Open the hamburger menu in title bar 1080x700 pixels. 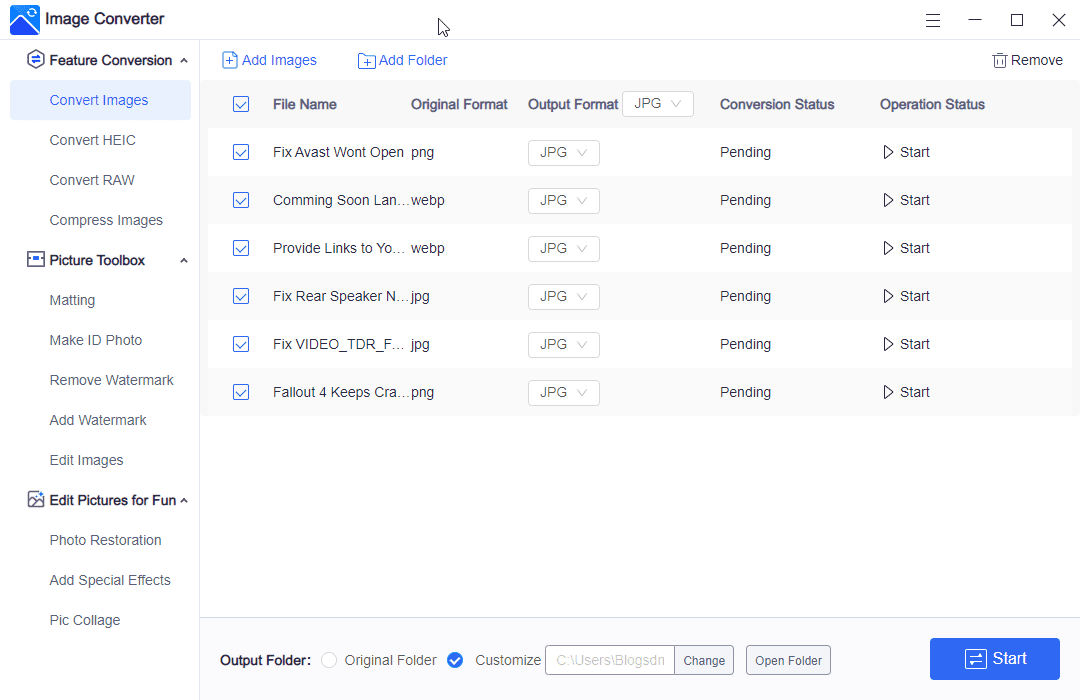(x=933, y=20)
